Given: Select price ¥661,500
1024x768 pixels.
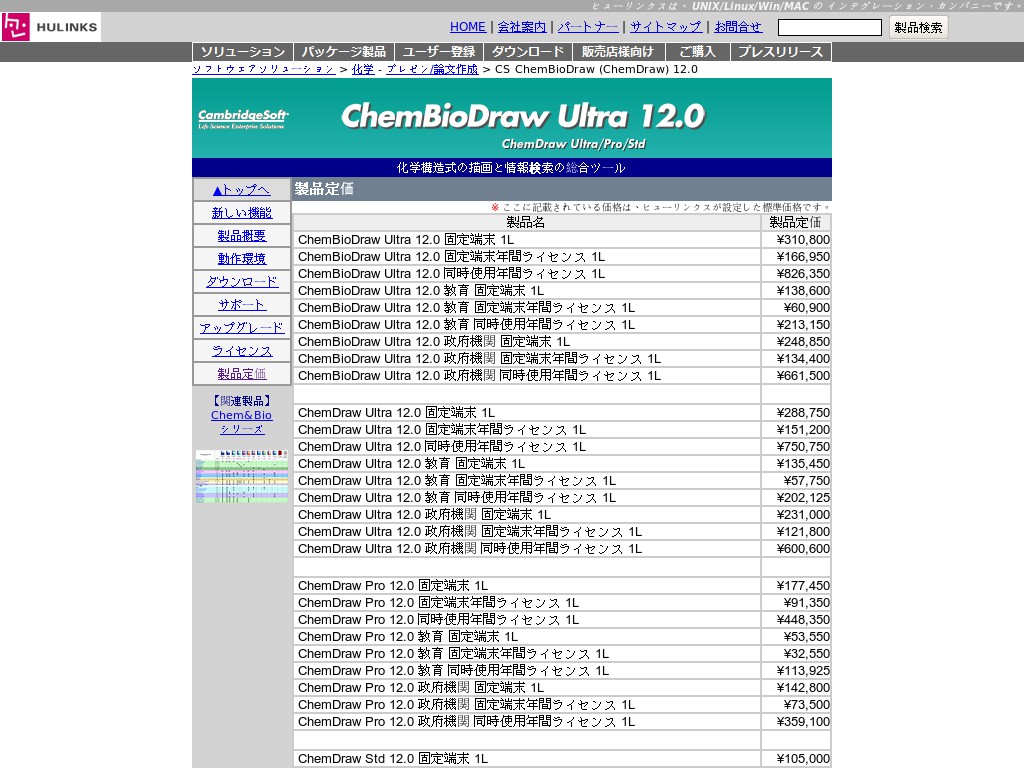Looking at the screenshot, I should [803, 376].
